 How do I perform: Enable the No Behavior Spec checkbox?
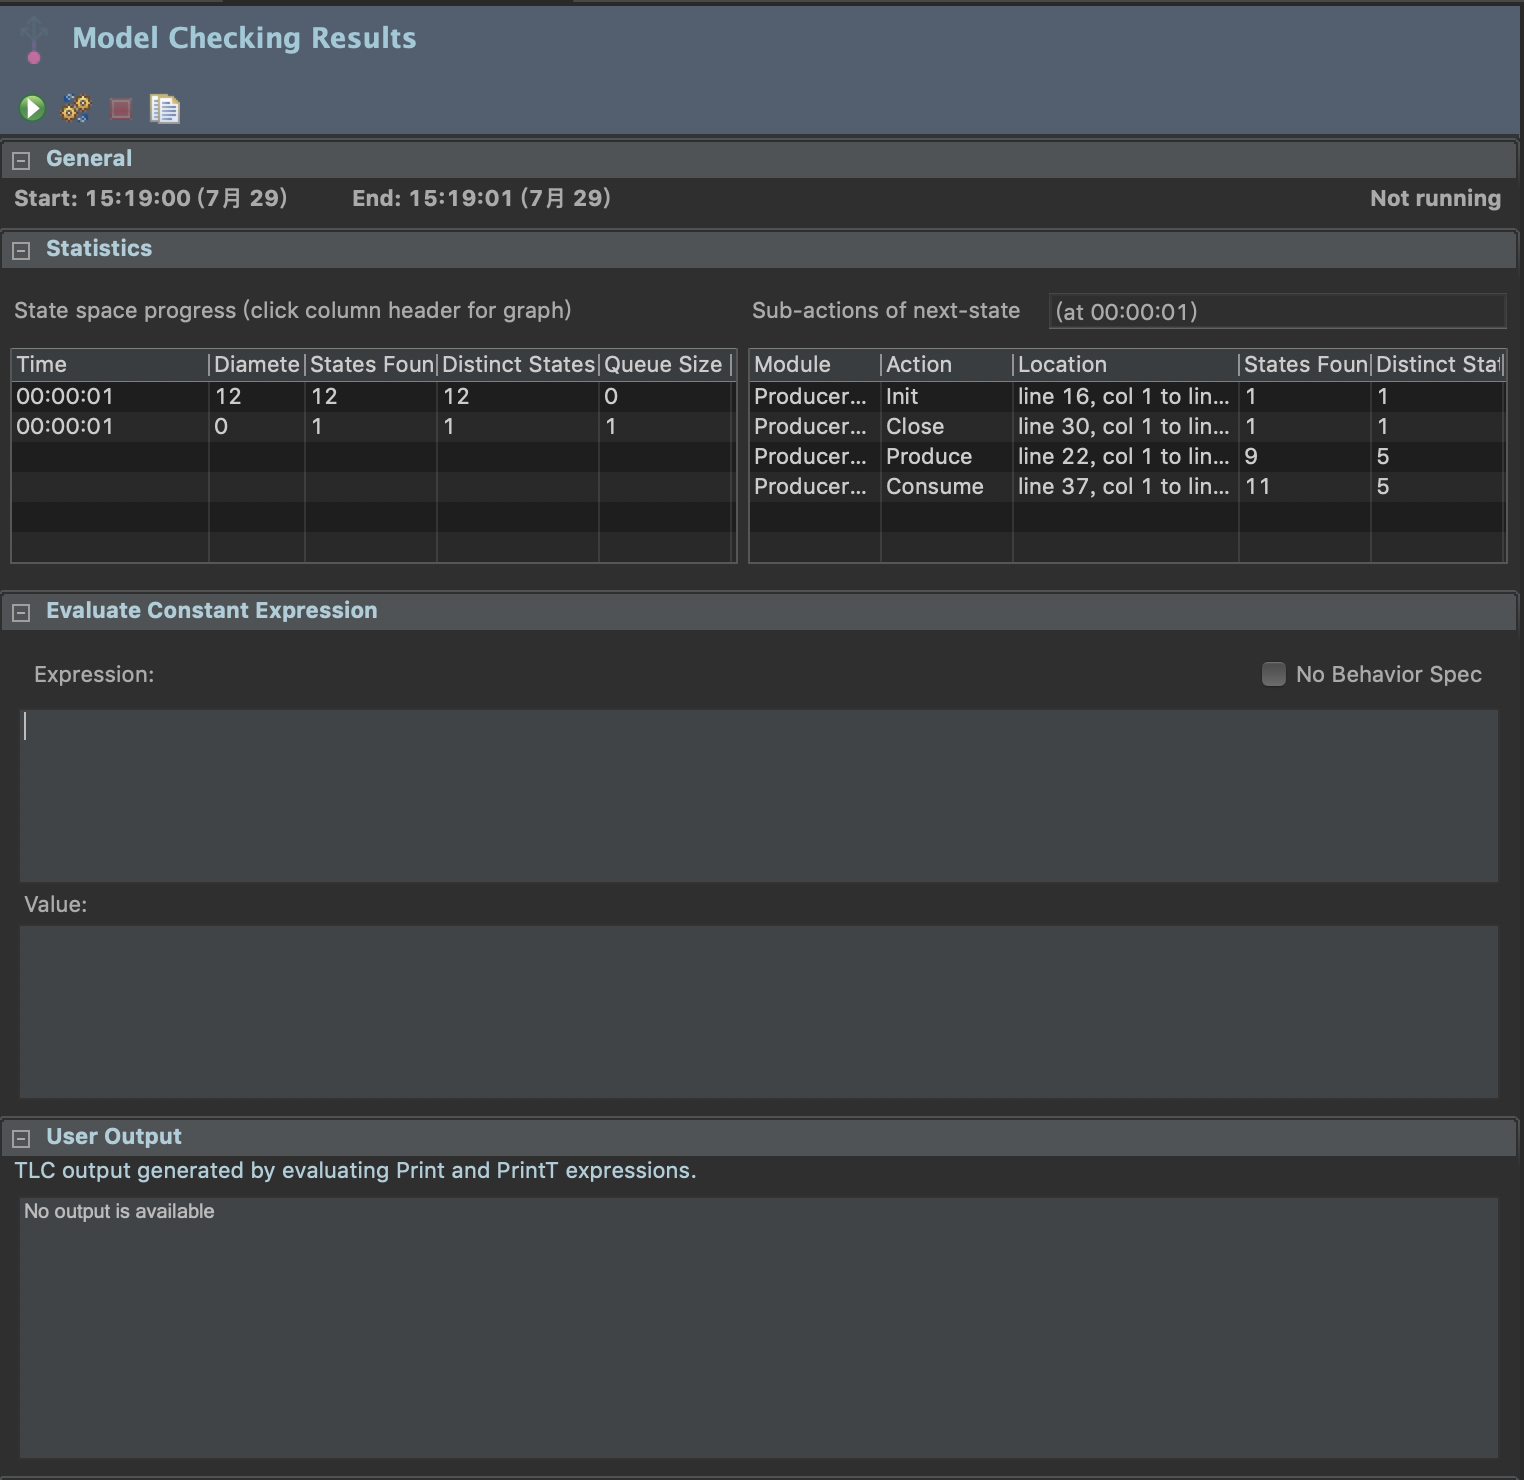coord(1273,674)
